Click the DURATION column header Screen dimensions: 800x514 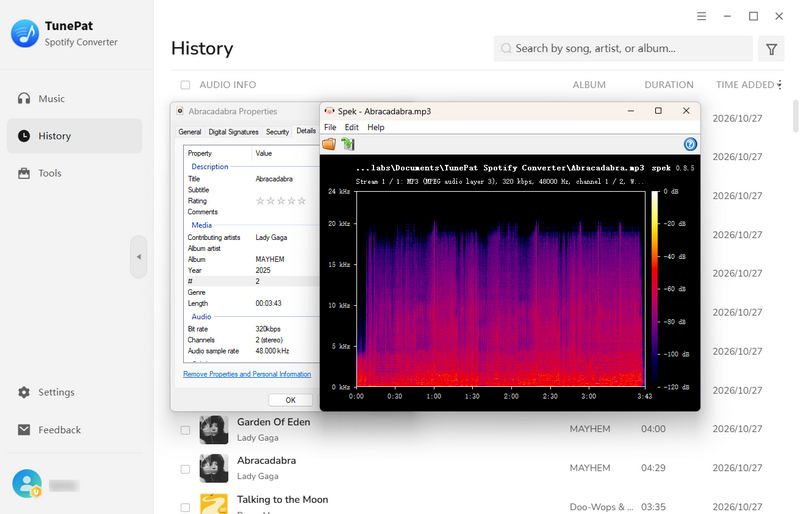pos(668,85)
